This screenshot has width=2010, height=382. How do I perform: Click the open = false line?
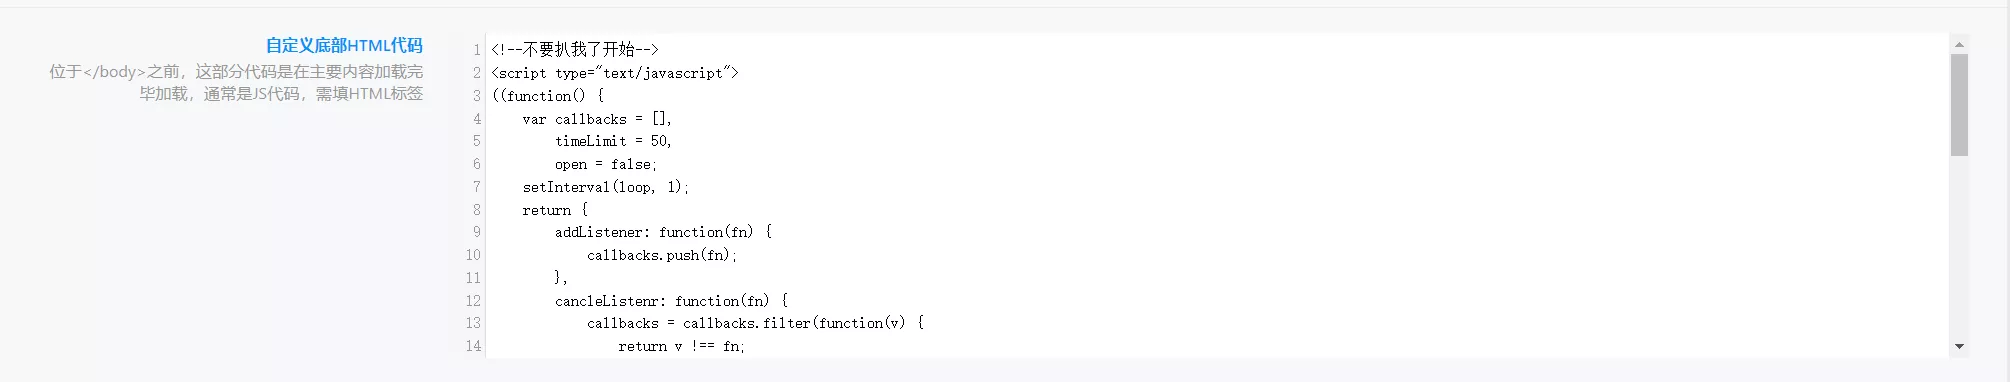pyautogui.click(x=606, y=164)
